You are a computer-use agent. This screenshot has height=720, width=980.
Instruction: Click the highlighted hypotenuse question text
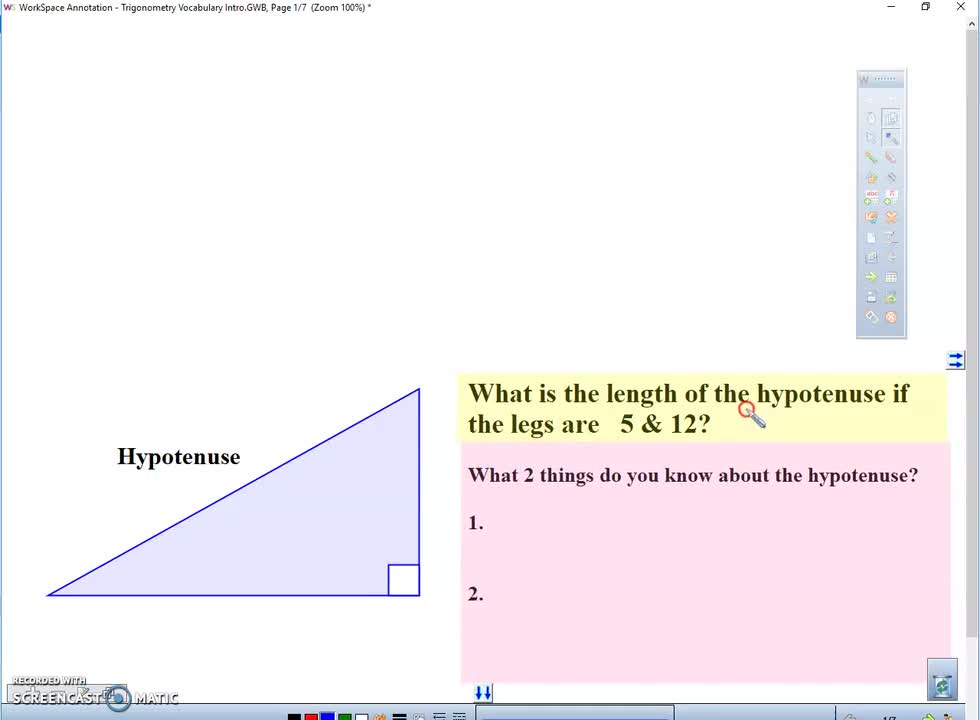pos(690,408)
